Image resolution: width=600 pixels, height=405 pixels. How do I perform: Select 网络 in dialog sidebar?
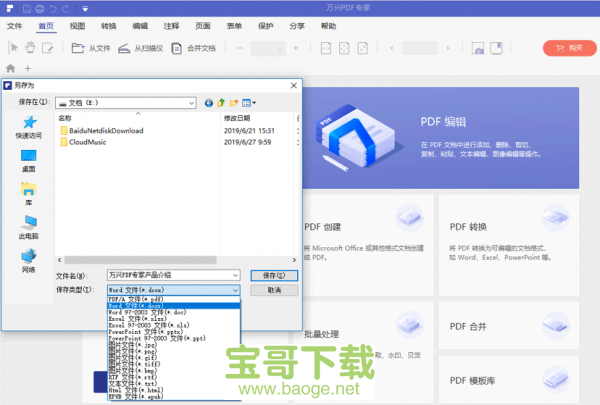click(x=29, y=261)
